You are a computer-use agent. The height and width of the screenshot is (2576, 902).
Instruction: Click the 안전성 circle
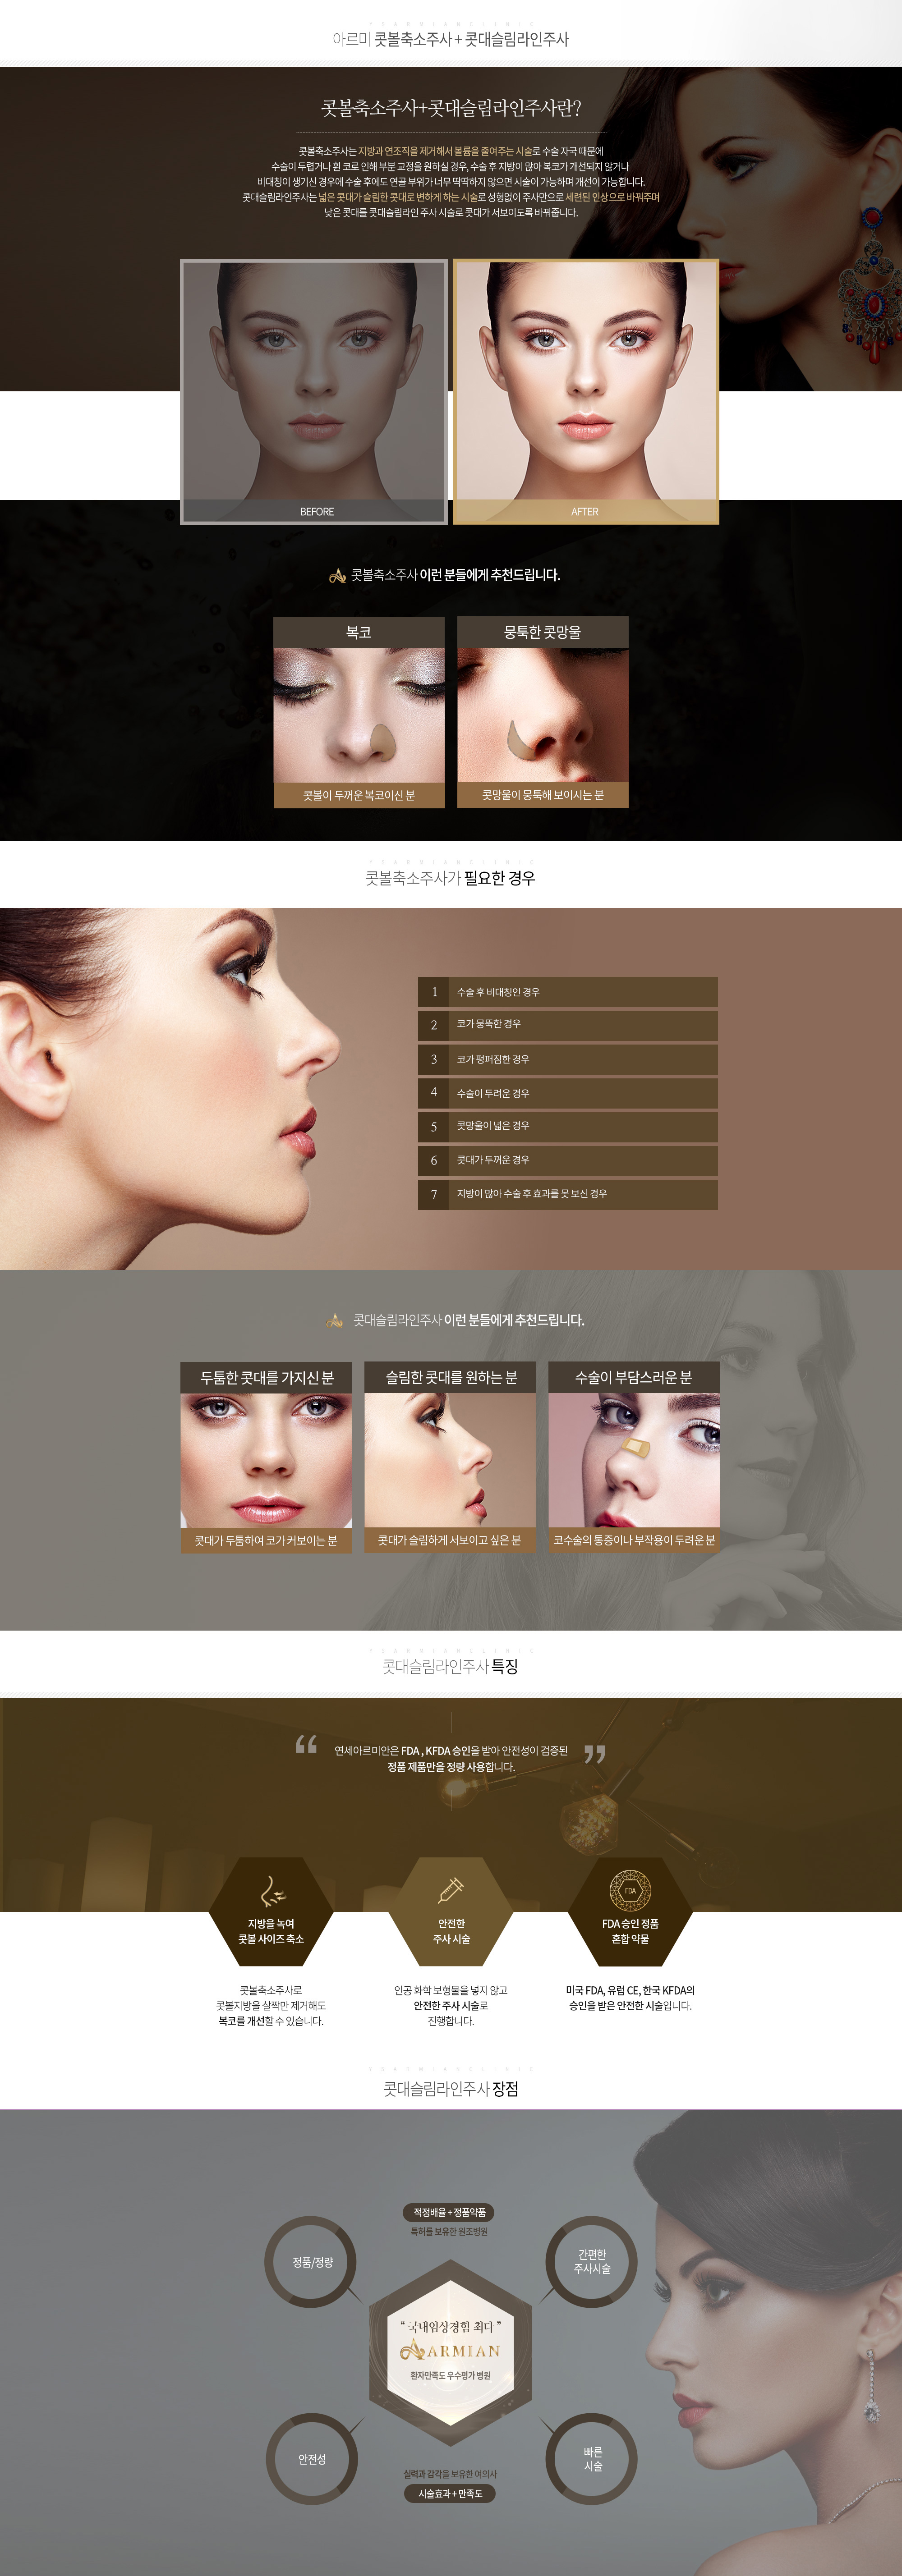[312, 2459]
